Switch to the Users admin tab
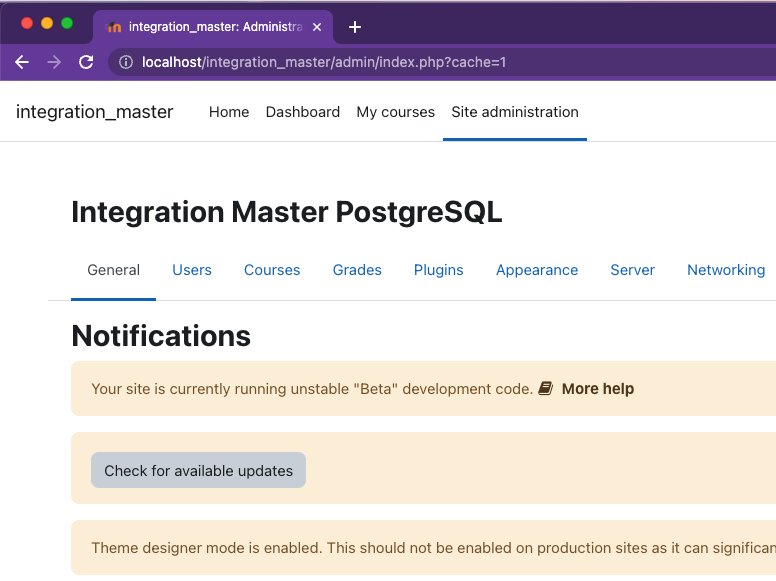The width and height of the screenshot is (776, 581). pyautogui.click(x=192, y=270)
